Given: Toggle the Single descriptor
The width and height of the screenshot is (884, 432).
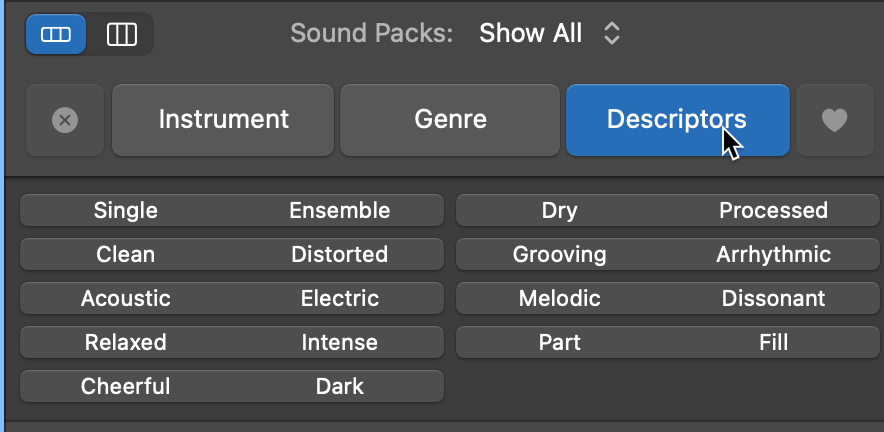Looking at the screenshot, I should point(126,210).
